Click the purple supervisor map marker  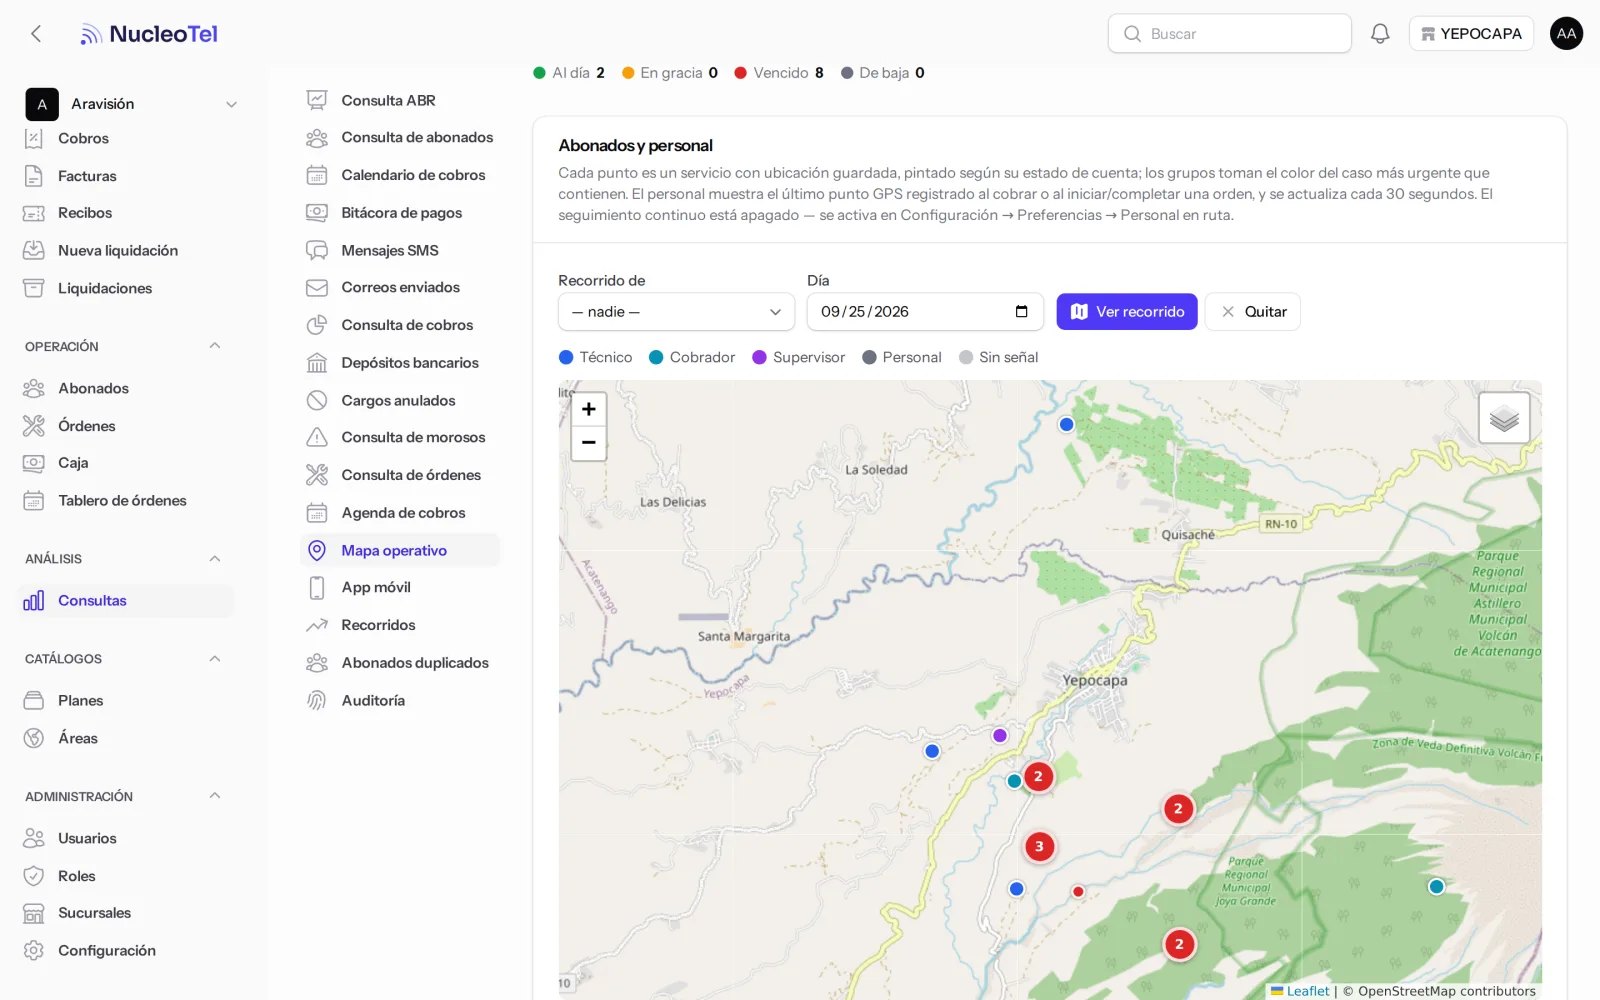pos(1000,736)
